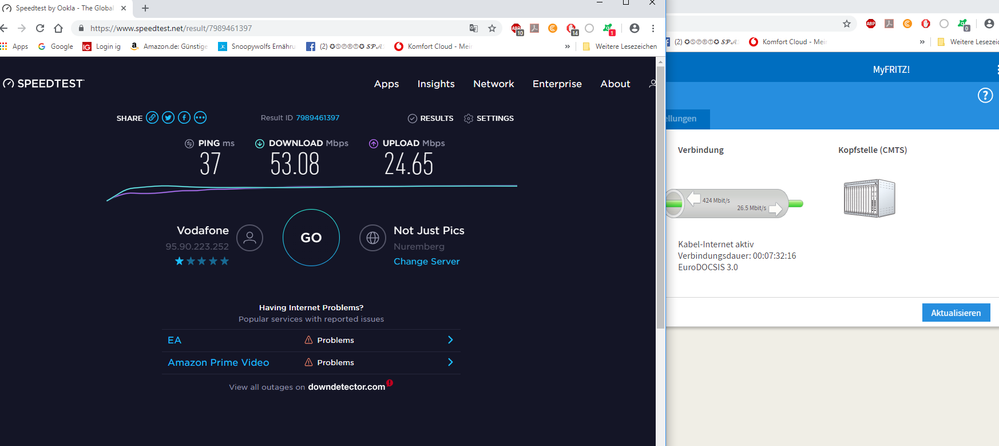The image size is (999, 446).
Task: Click Change Server link
Action: [x=426, y=261]
